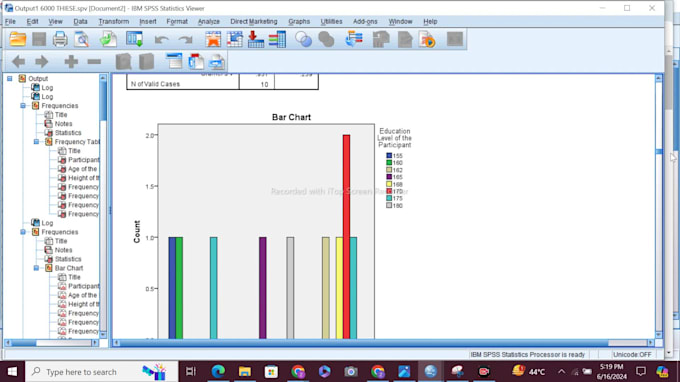Click the Bar Chart title text
The height and width of the screenshot is (382, 680).
point(291,117)
